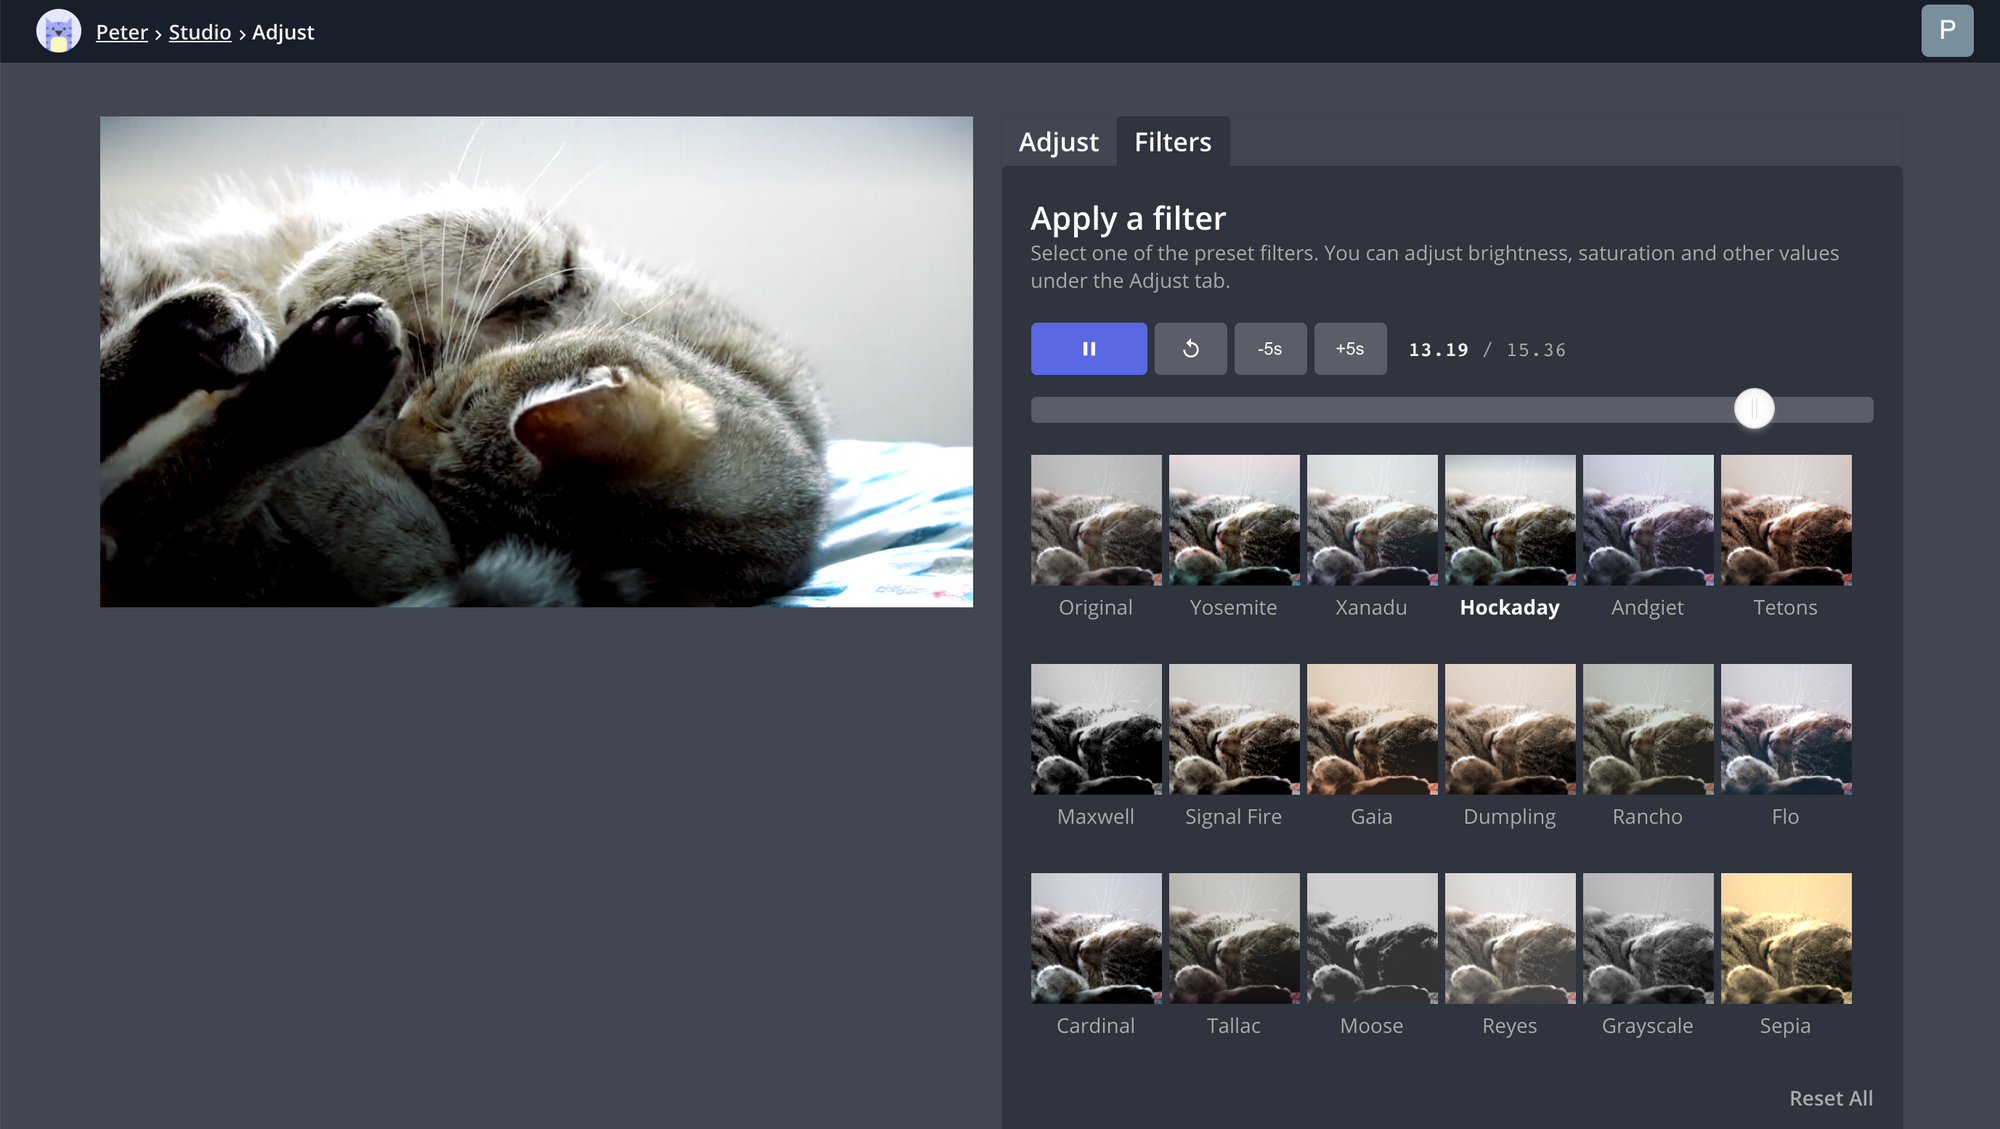Screen dimensions: 2000x1129
Task: Click Reset All
Action: click(1830, 1098)
